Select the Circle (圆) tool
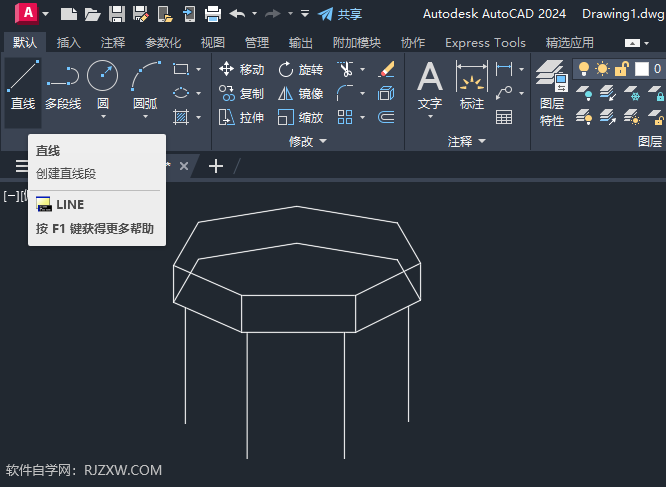 pos(102,84)
